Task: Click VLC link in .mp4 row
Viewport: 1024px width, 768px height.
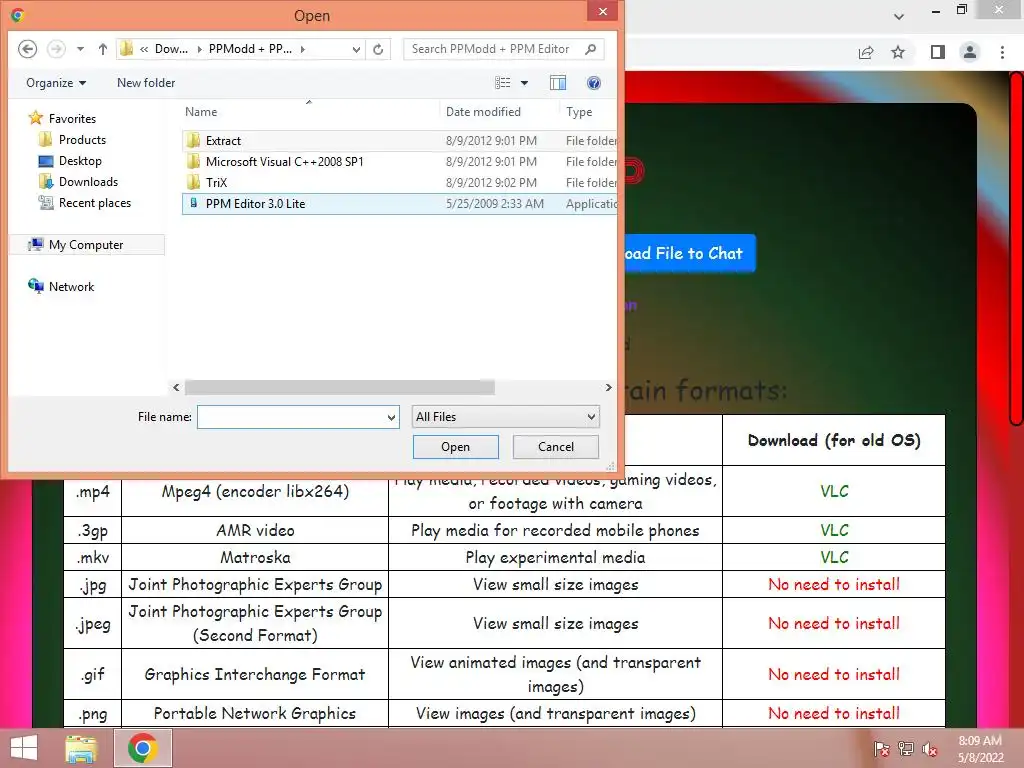Action: 834,491
